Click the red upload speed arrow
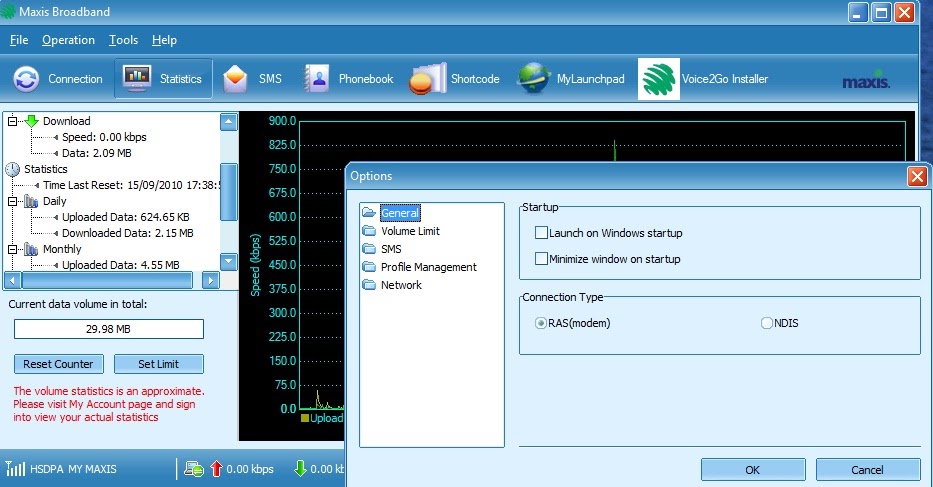This screenshot has width=933, height=487. point(216,469)
